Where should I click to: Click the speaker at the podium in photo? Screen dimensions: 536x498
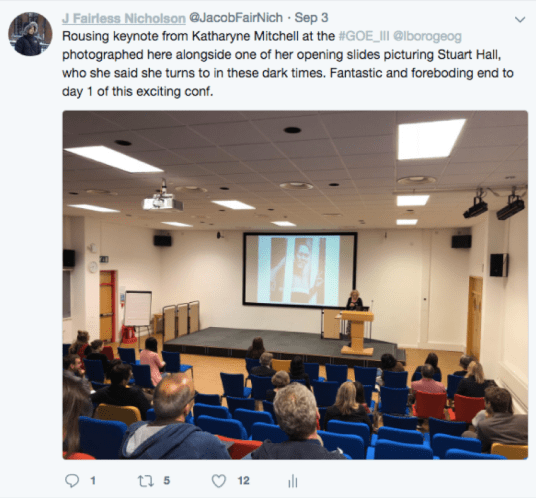[x=354, y=301]
